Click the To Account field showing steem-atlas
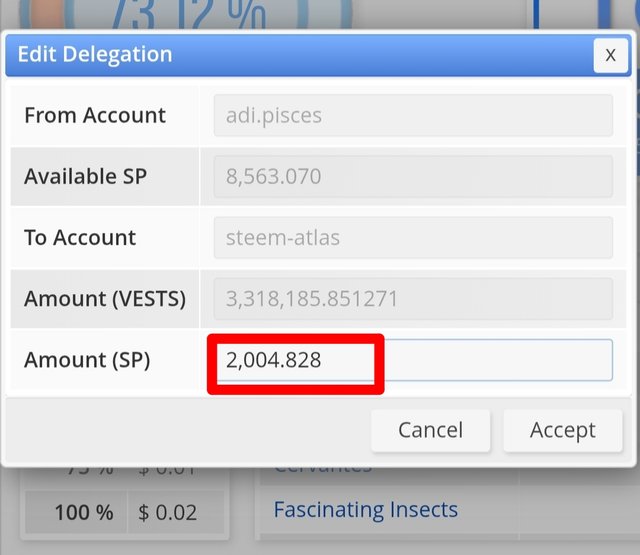The height and width of the screenshot is (555, 640). pyautogui.click(x=412, y=238)
